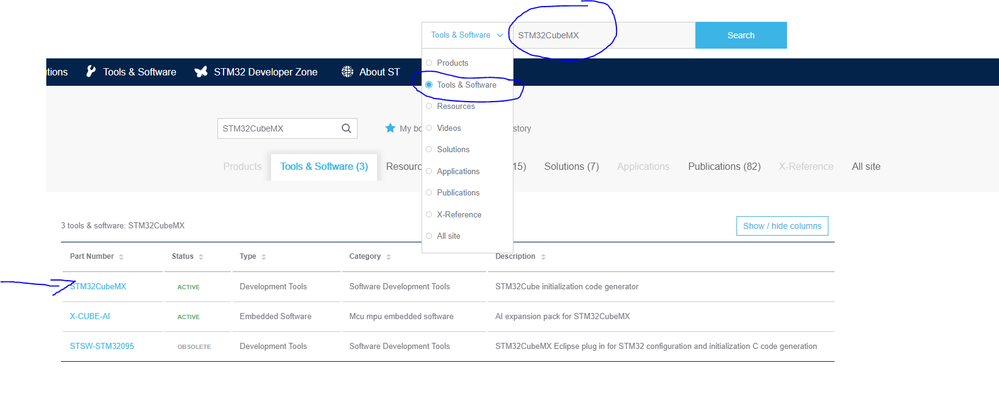The width and height of the screenshot is (999, 411).
Task: Open the STM32CubeMX part number link
Action: [x=98, y=287]
